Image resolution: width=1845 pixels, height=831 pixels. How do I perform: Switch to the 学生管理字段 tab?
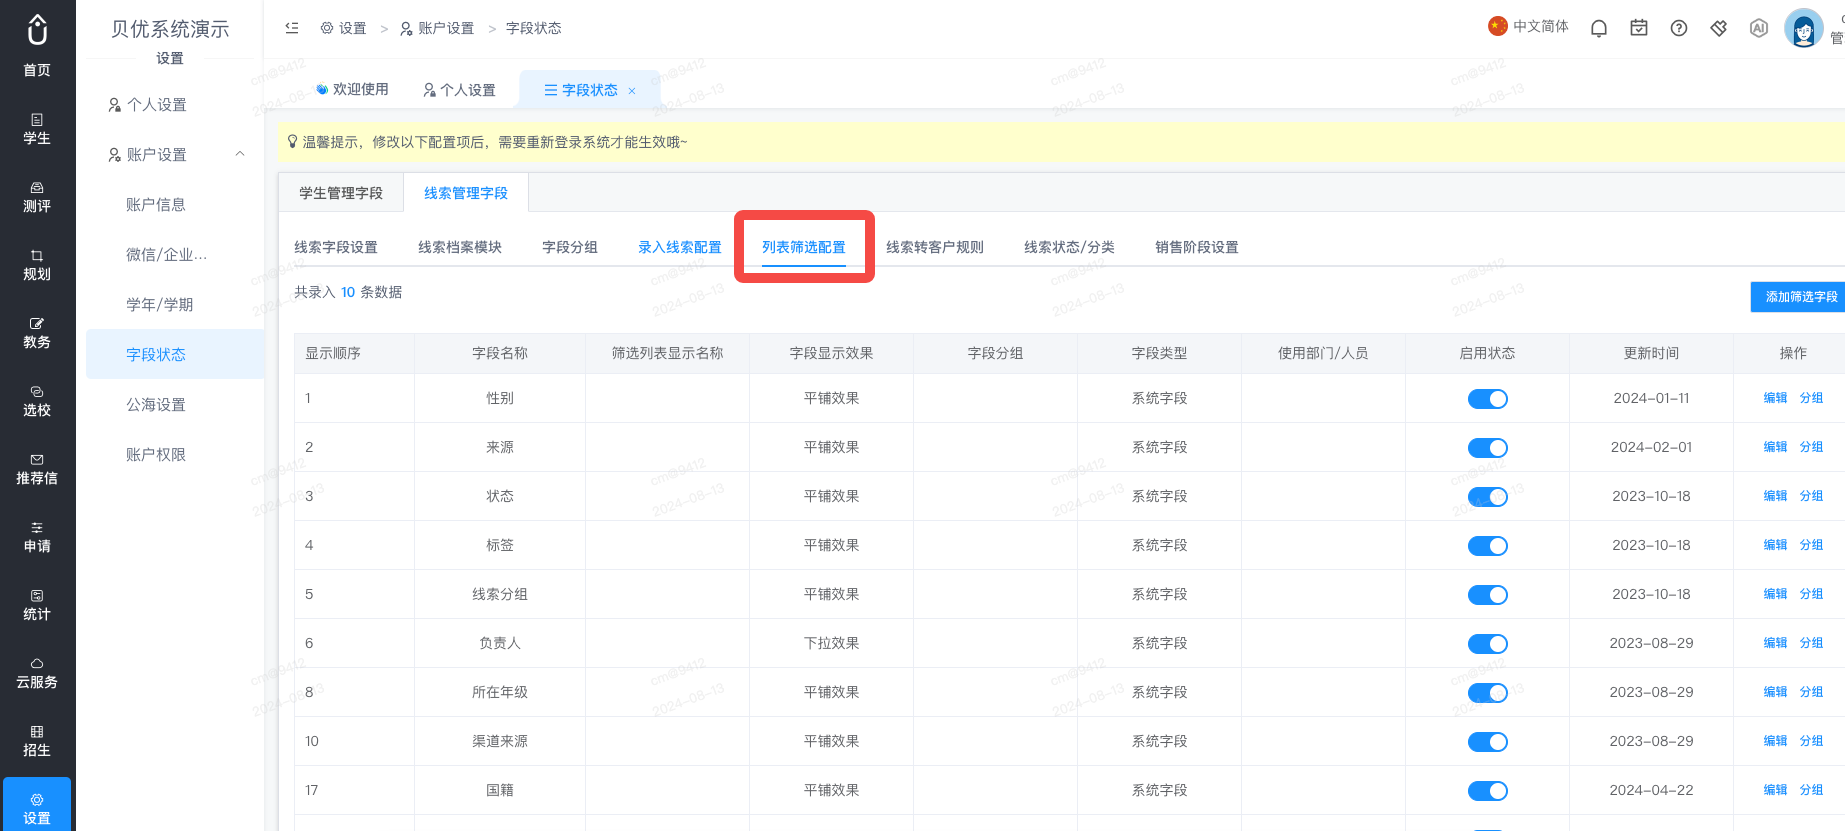tap(341, 193)
